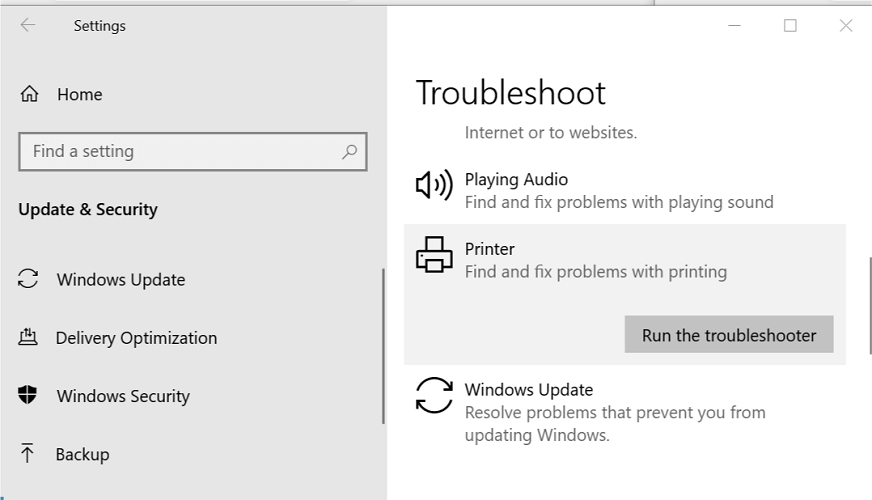The image size is (872, 500).
Task: Click the Windows Security shield icon
Action: (27, 395)
